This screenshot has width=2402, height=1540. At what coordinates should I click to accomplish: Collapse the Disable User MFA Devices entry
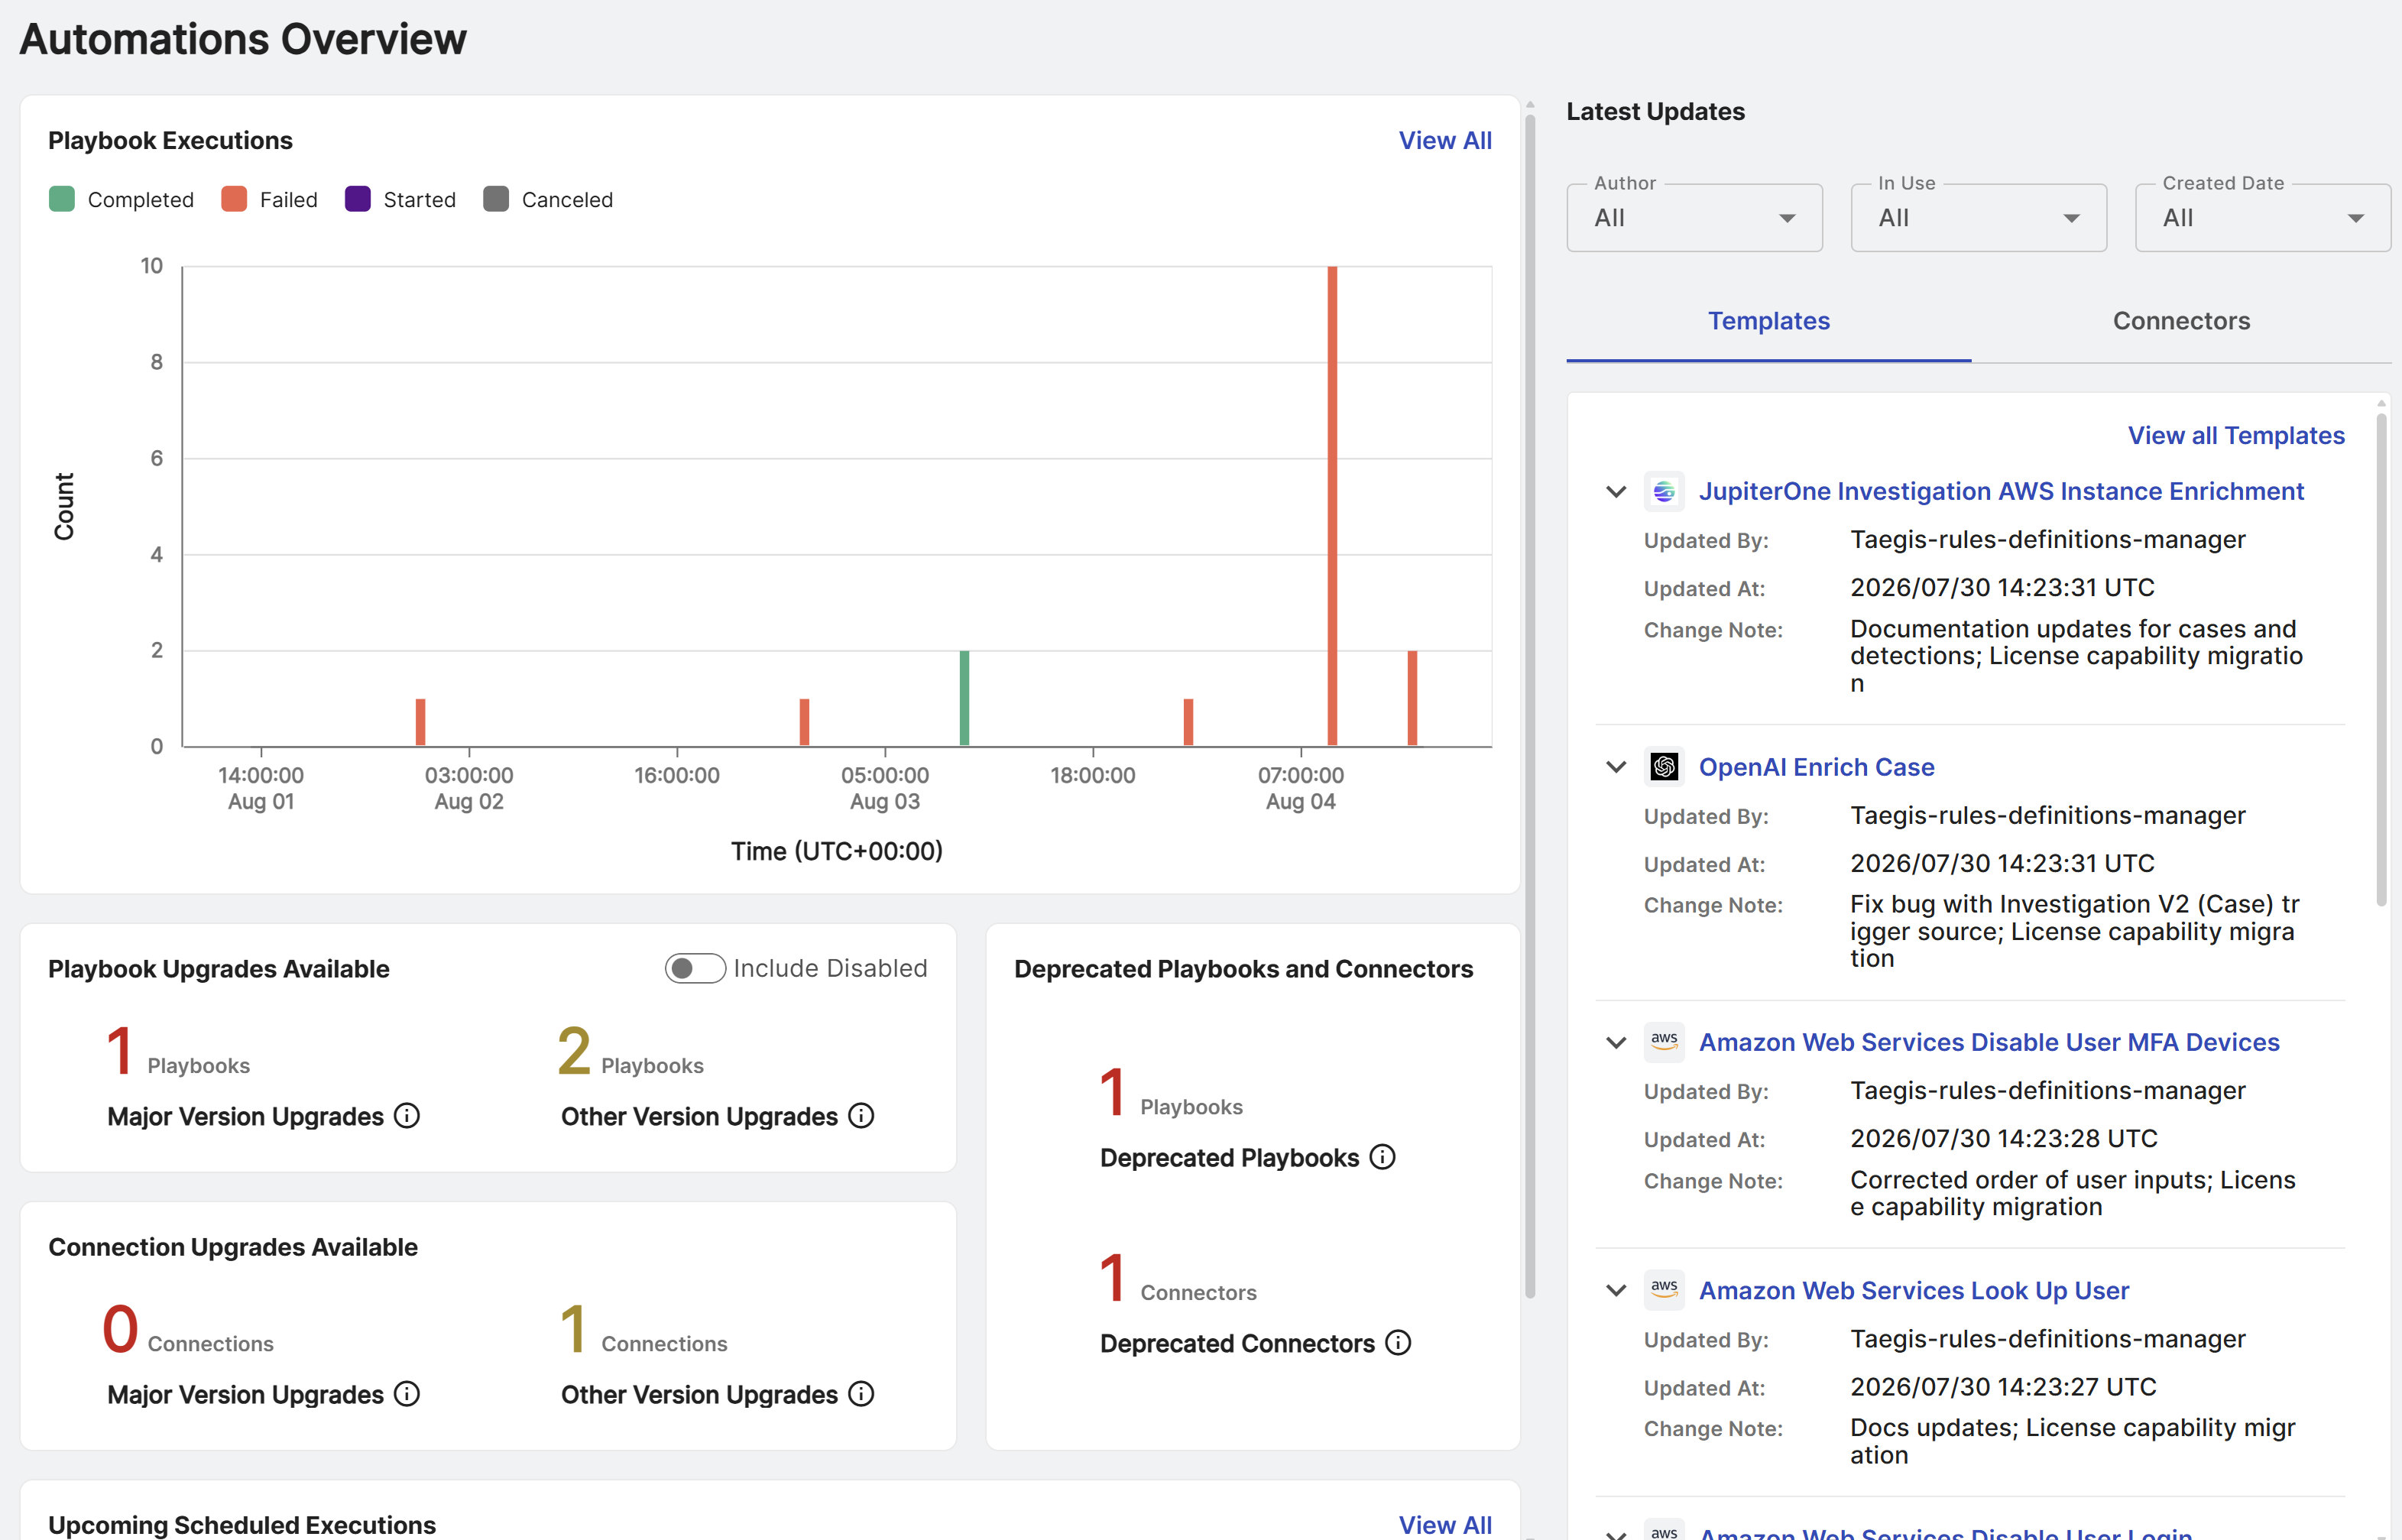(x=1616, y=1042)
